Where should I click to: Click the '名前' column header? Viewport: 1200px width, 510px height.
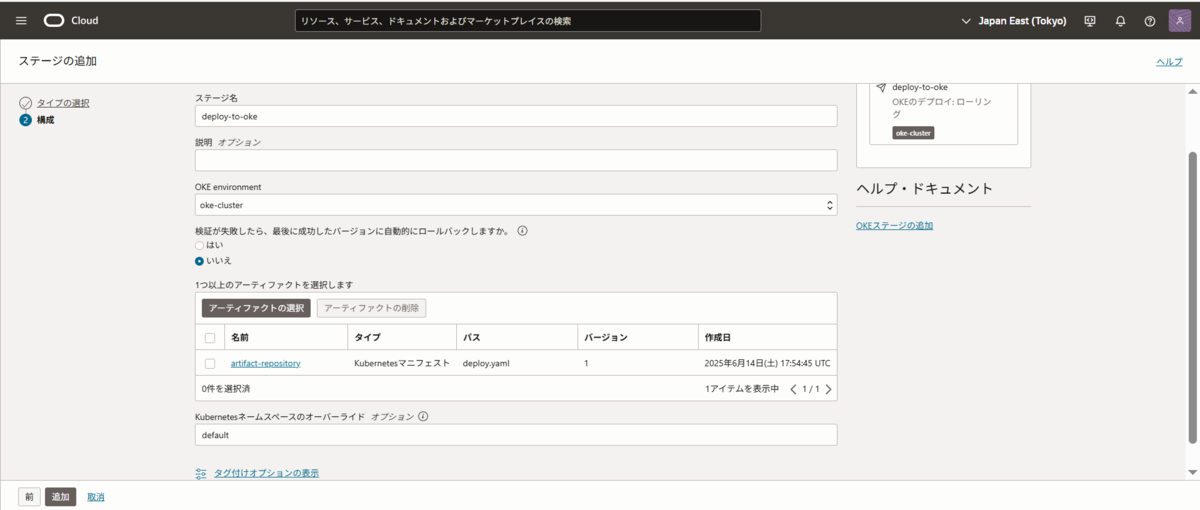click(x=240, y=338)
